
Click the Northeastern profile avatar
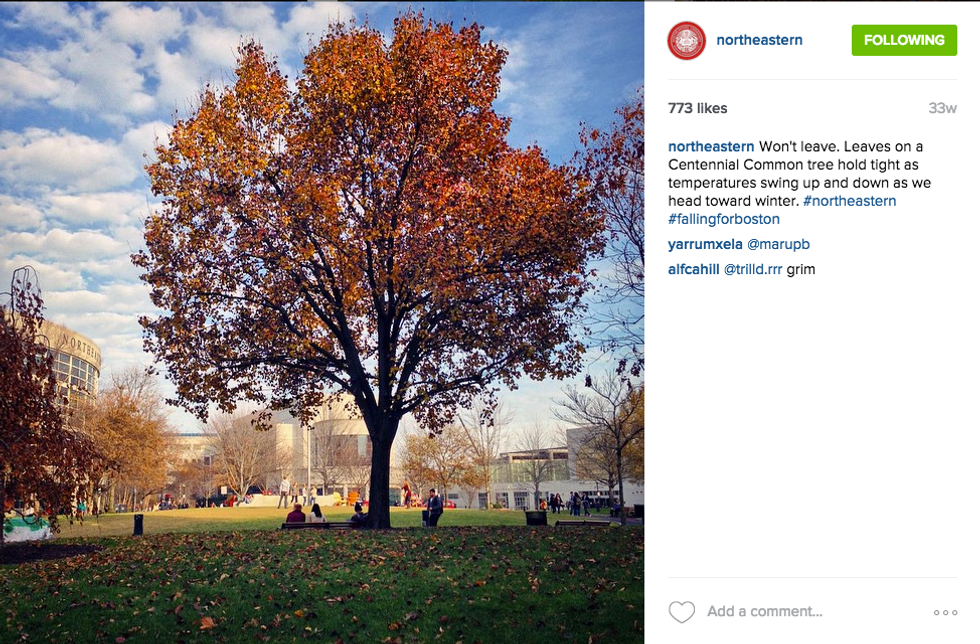point(687,40)
